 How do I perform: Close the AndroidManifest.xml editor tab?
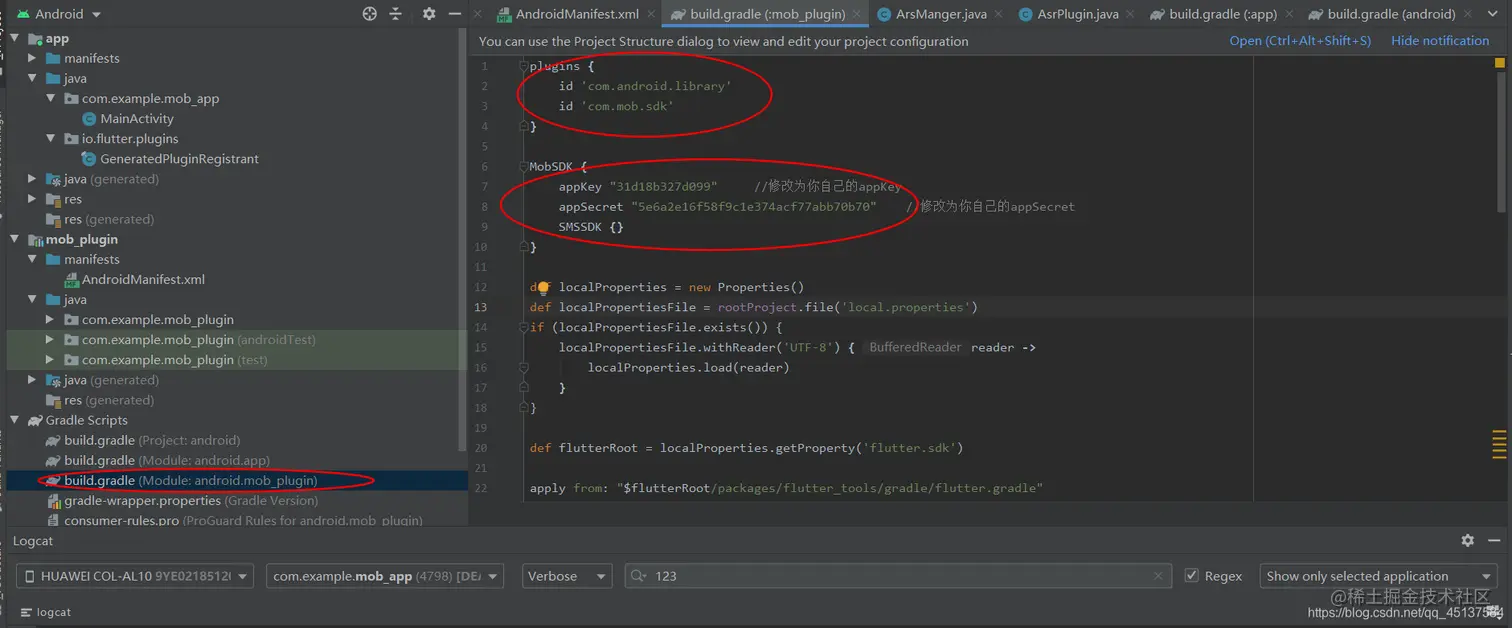coord(653,14)
